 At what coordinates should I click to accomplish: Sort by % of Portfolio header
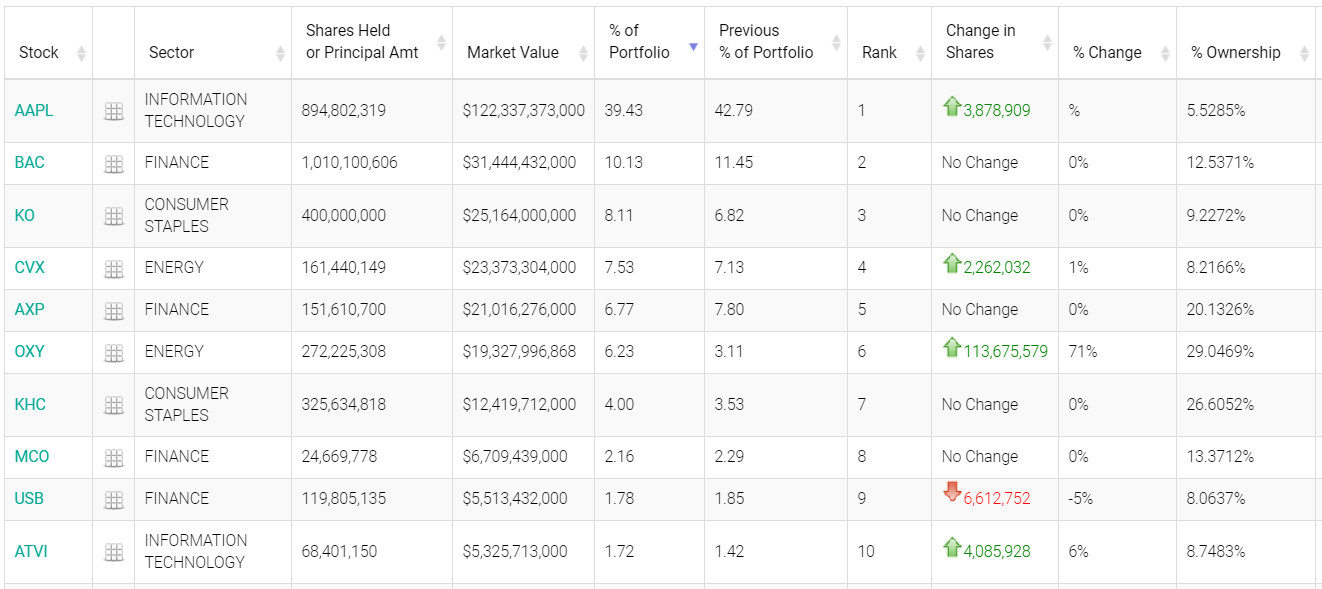coord(639,42)
